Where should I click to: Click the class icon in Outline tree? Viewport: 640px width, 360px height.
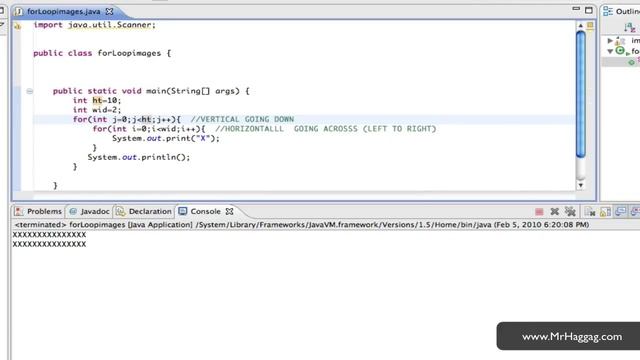(x=620, y=51)
